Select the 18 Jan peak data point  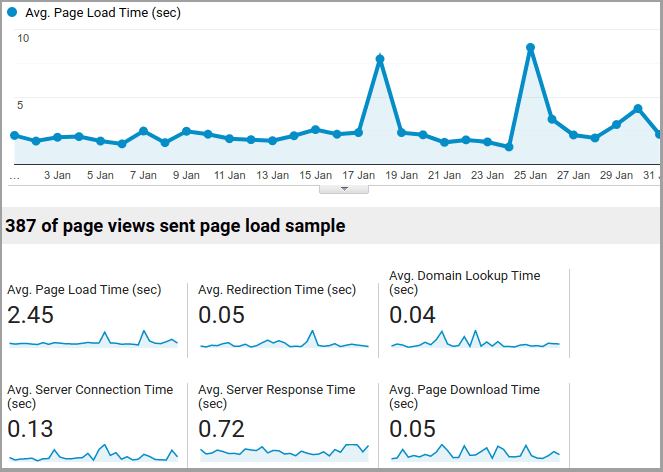[x=380, y=59]
